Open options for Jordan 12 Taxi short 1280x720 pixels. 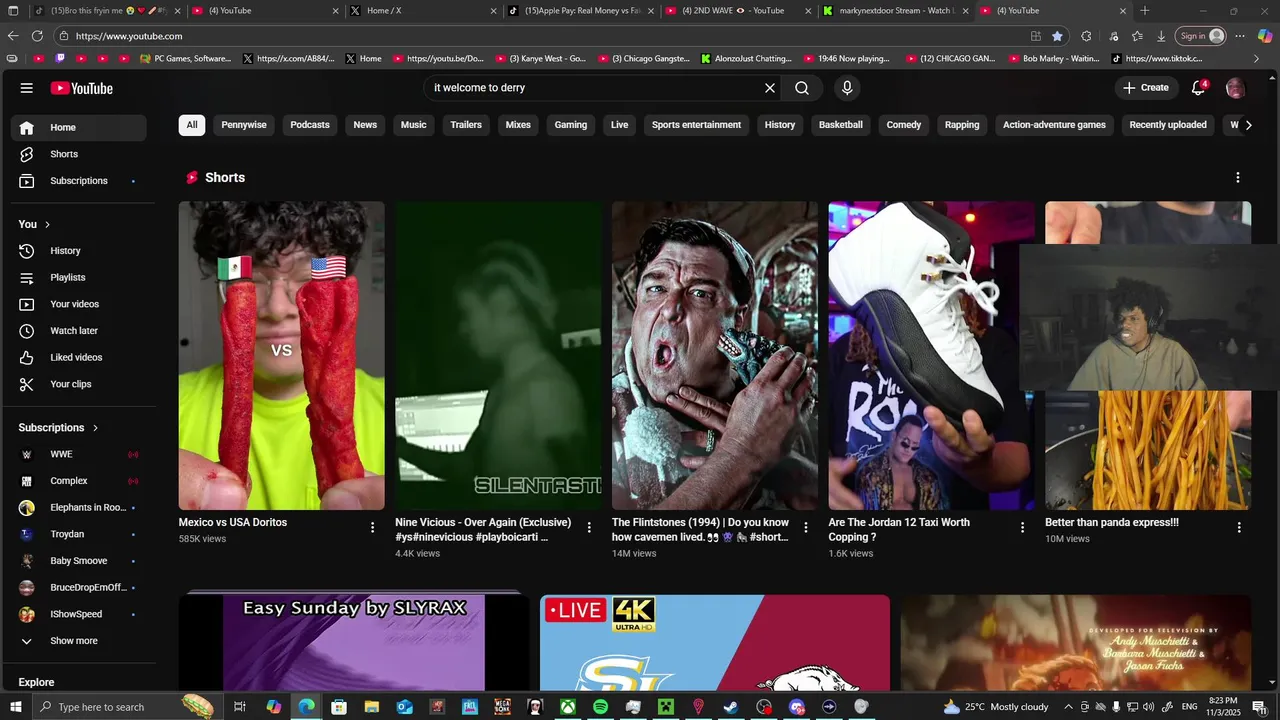[x=1022, y=527]
